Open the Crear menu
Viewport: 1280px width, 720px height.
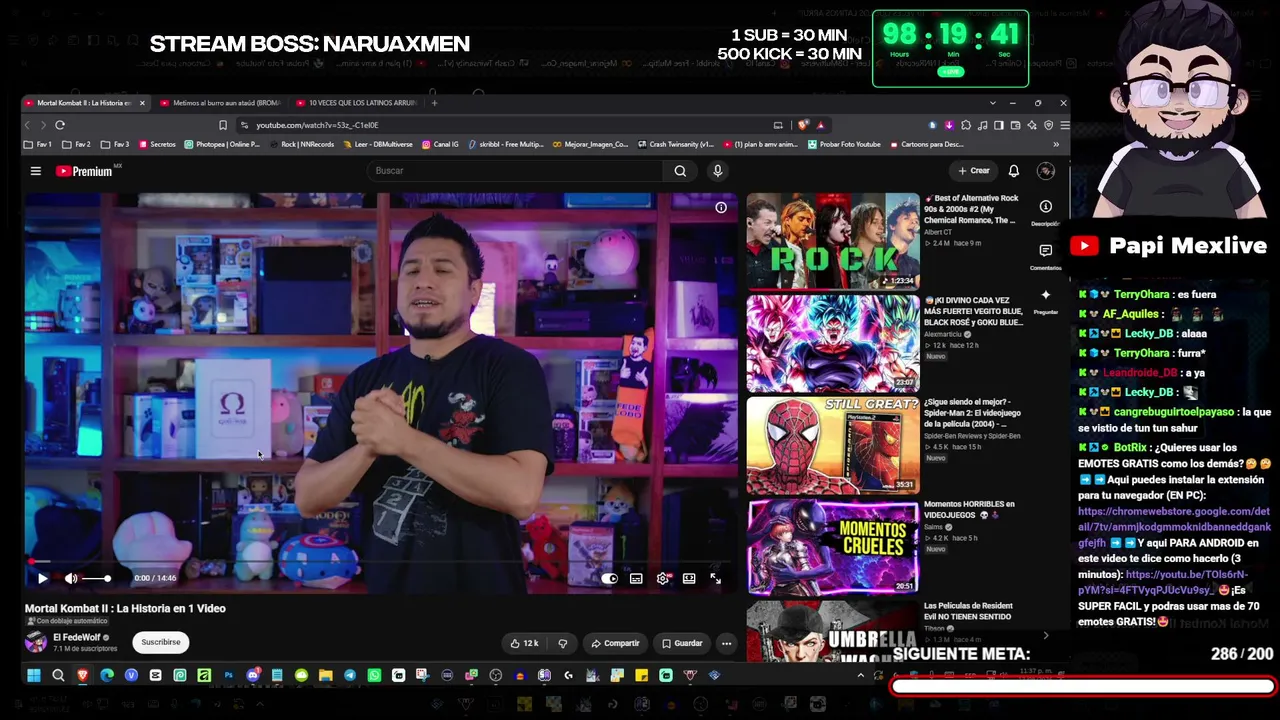tap(973, 171)
